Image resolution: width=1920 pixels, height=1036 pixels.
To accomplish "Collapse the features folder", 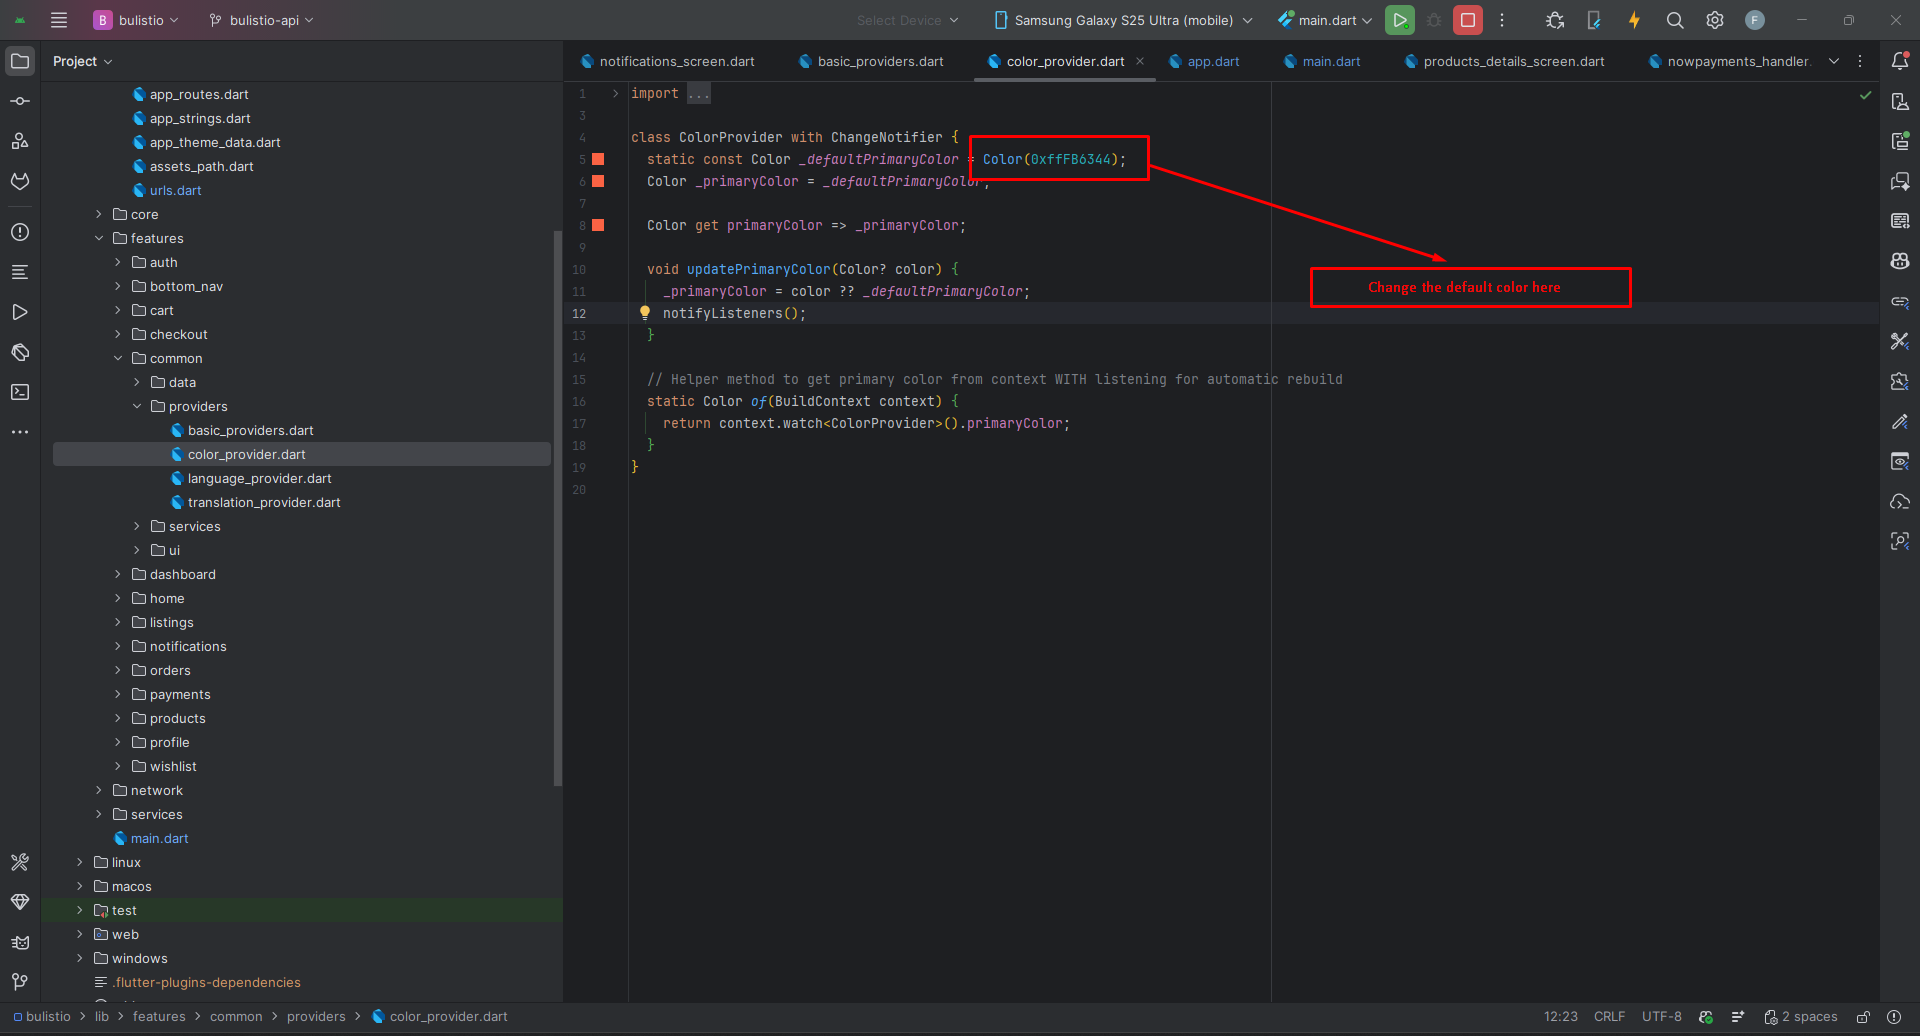I will click(99, 238).
